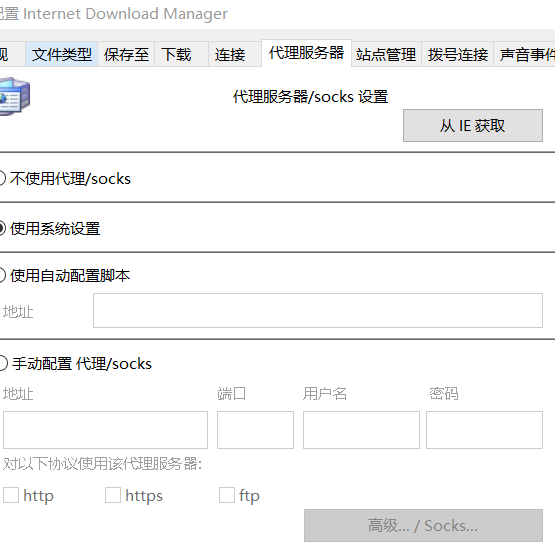Viewport: 555px width, 560px height.
Task: Click the 代理服务器/socks 设置 heading text
Action: 310,96
